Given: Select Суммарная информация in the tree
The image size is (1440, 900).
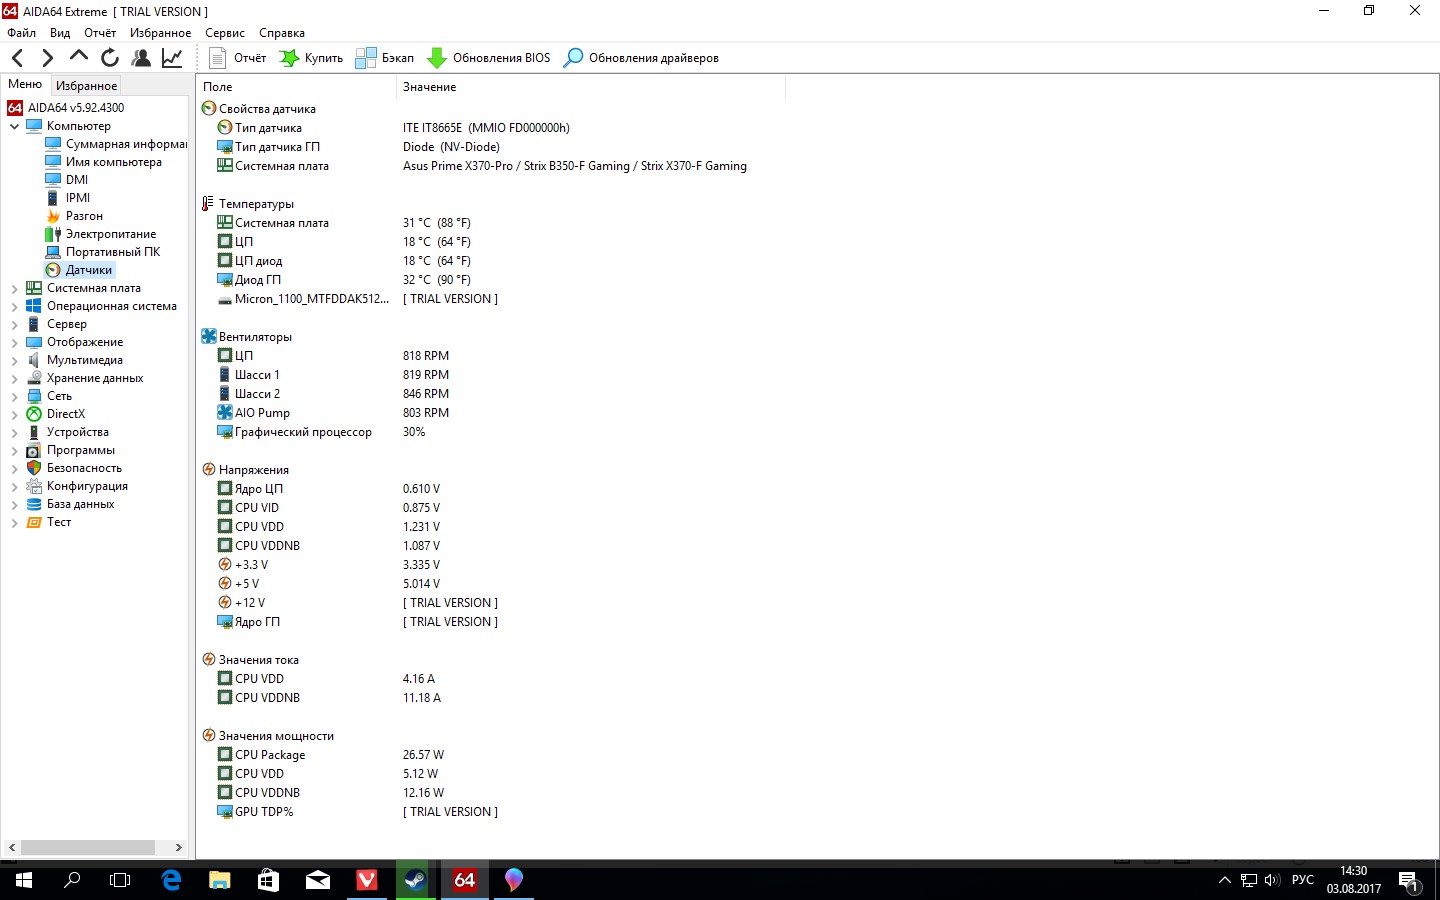Looking at the screenshot, I should pos(116,144).
